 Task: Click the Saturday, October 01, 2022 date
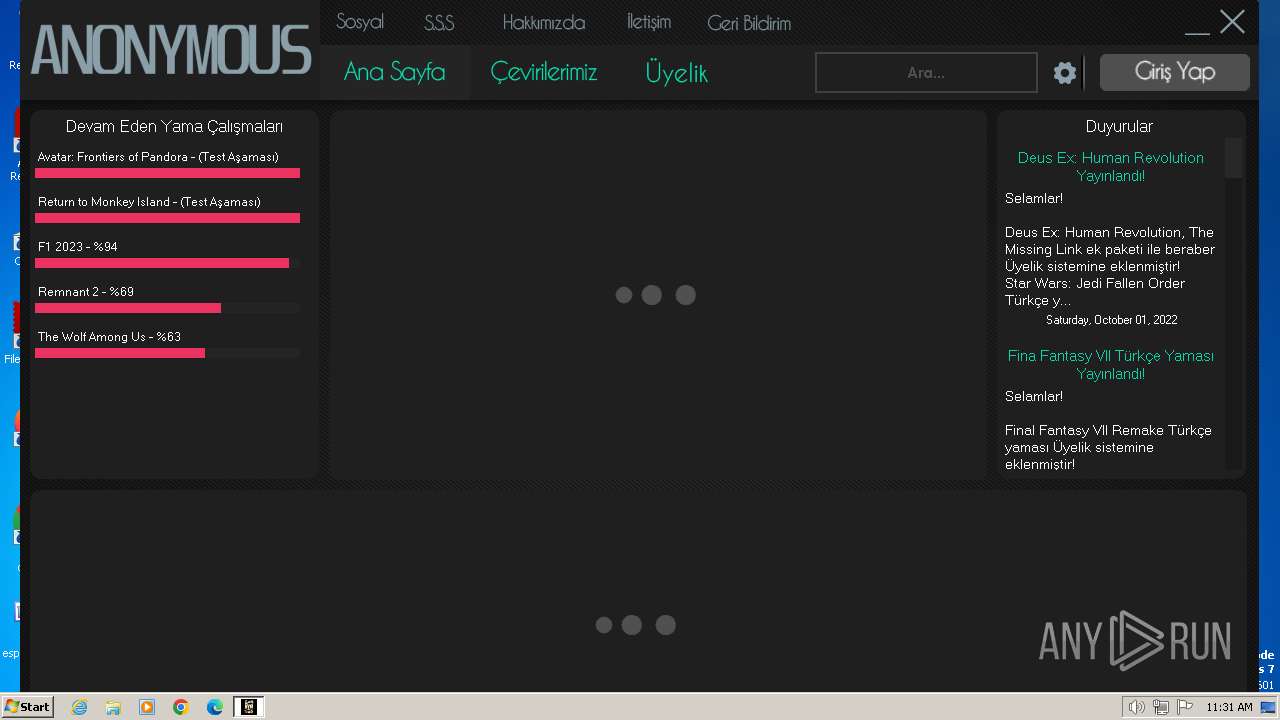click(x=1111, y=320)
